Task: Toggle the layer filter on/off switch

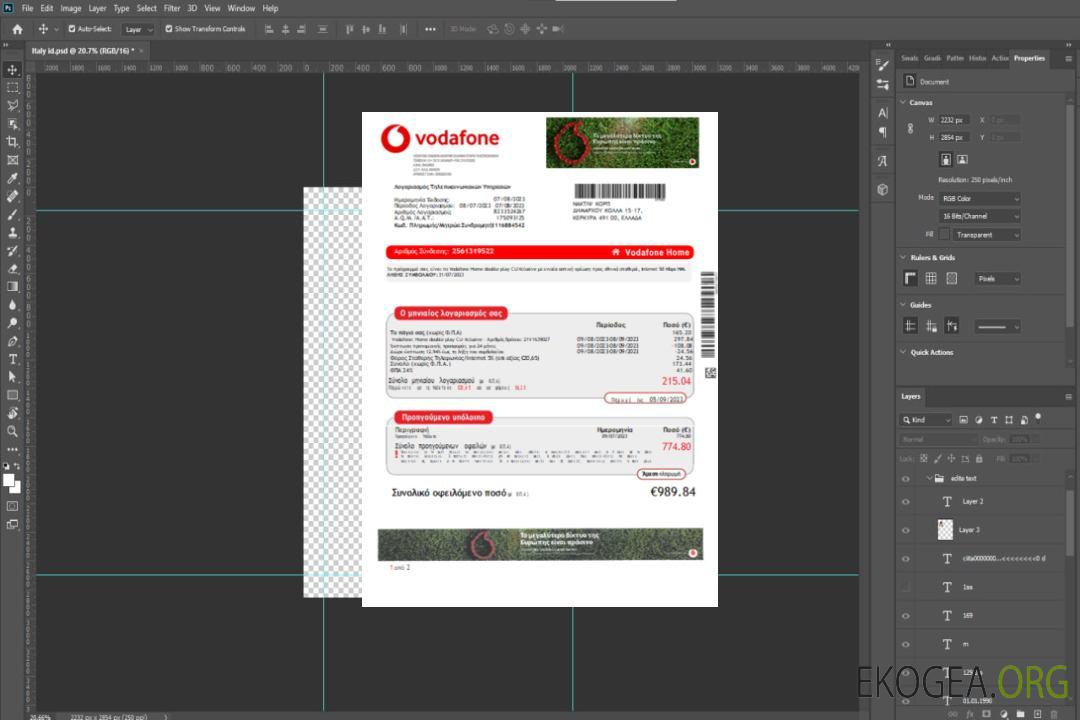Action: (1038, 418)
